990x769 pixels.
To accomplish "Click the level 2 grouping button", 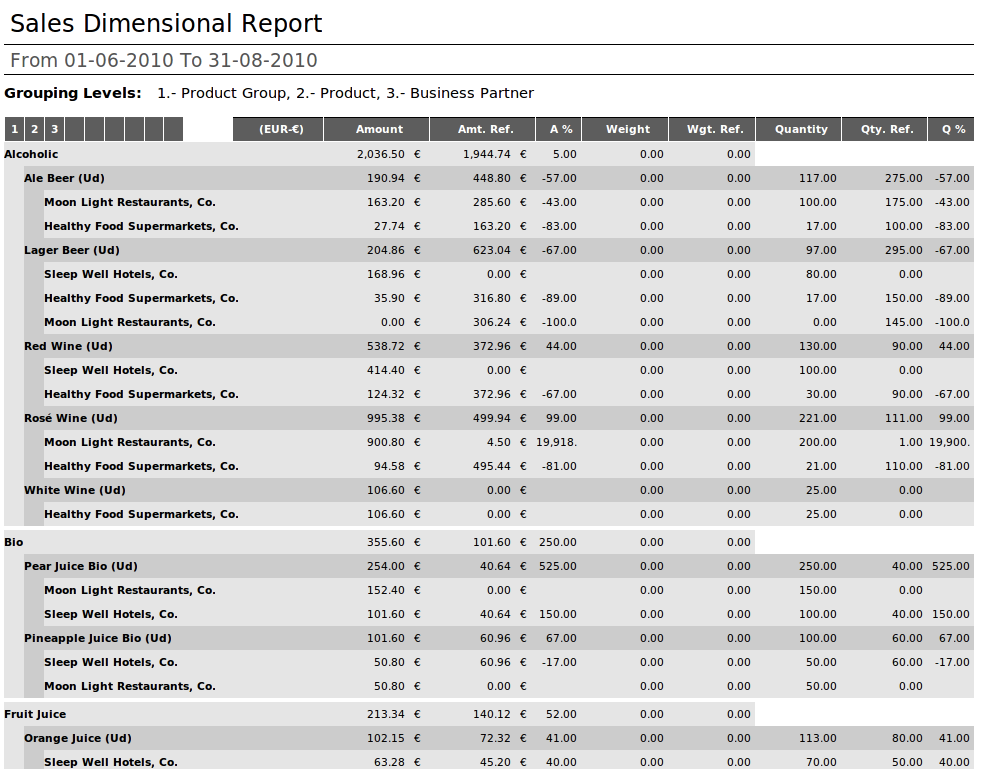I will click(x=34, y=129).
